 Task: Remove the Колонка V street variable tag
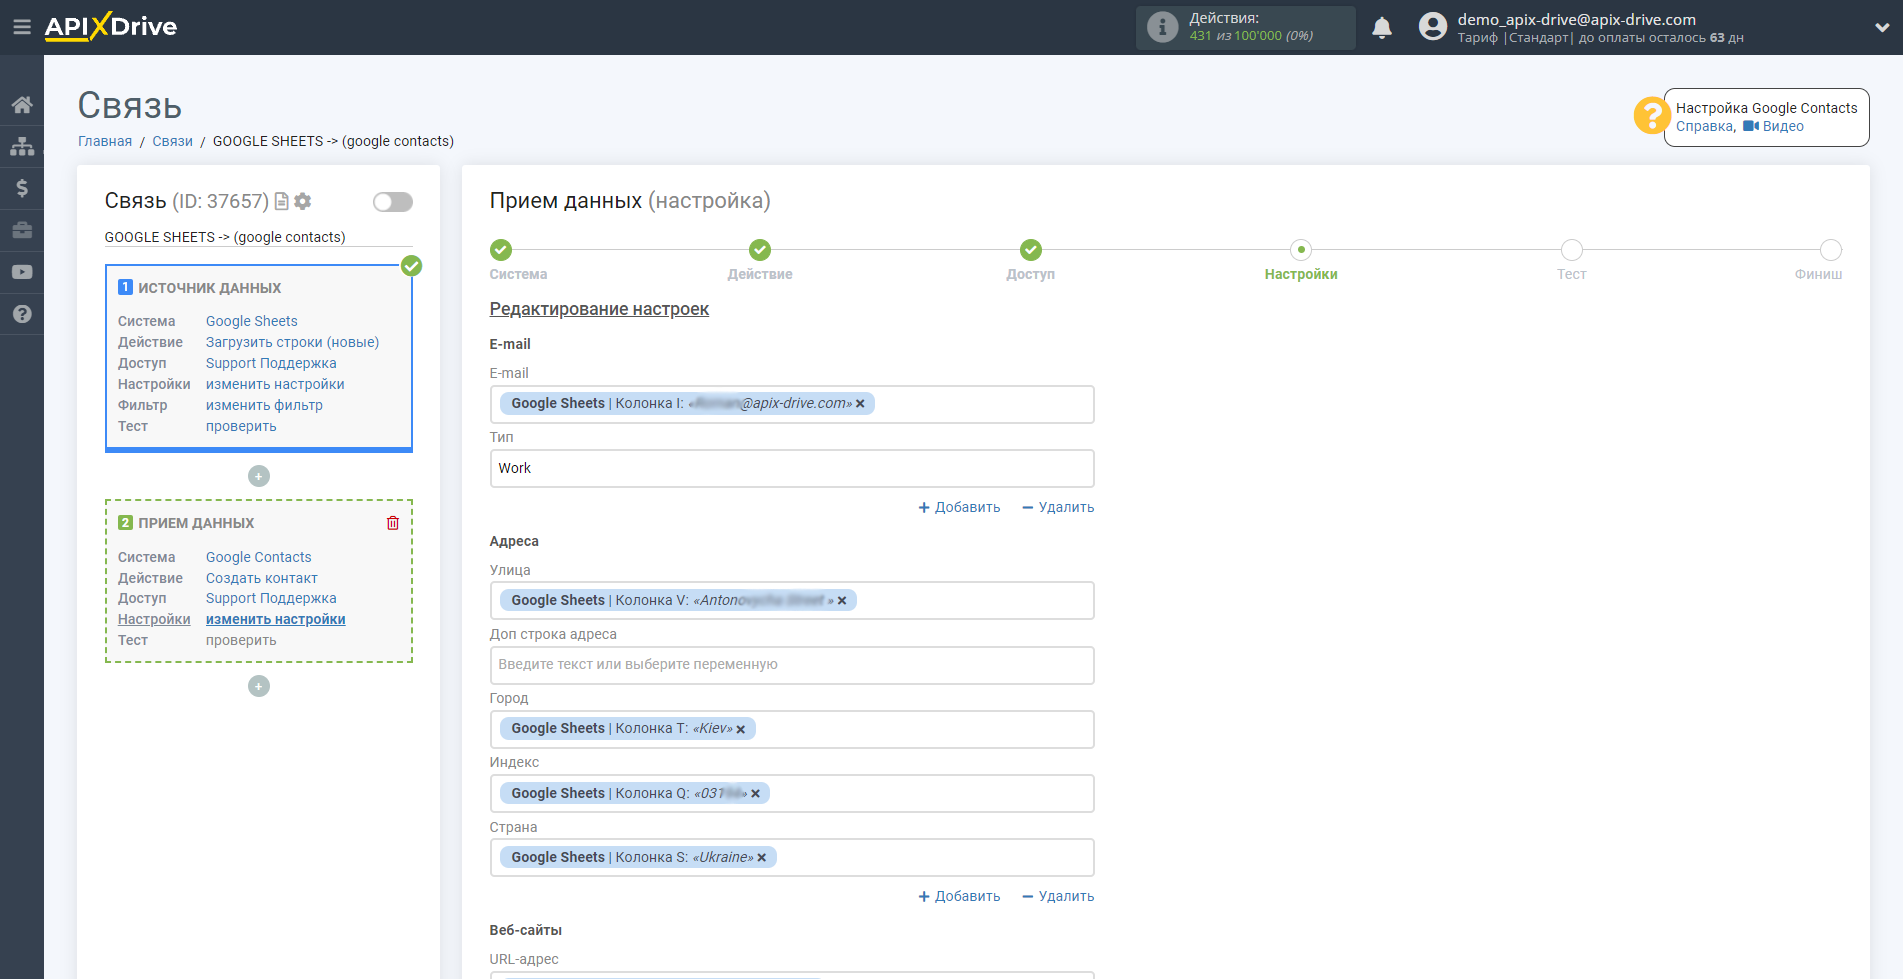842,601
